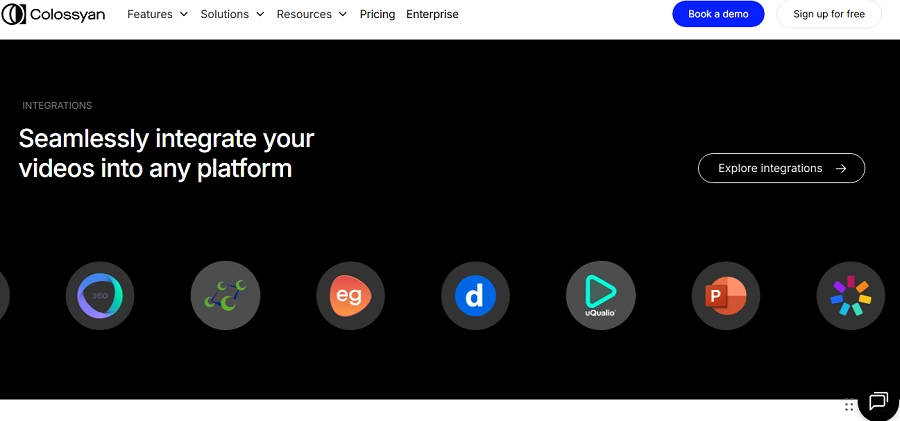Open the Enterprise menu item
This screenshot has height=421, width=900.
[432, 14]
